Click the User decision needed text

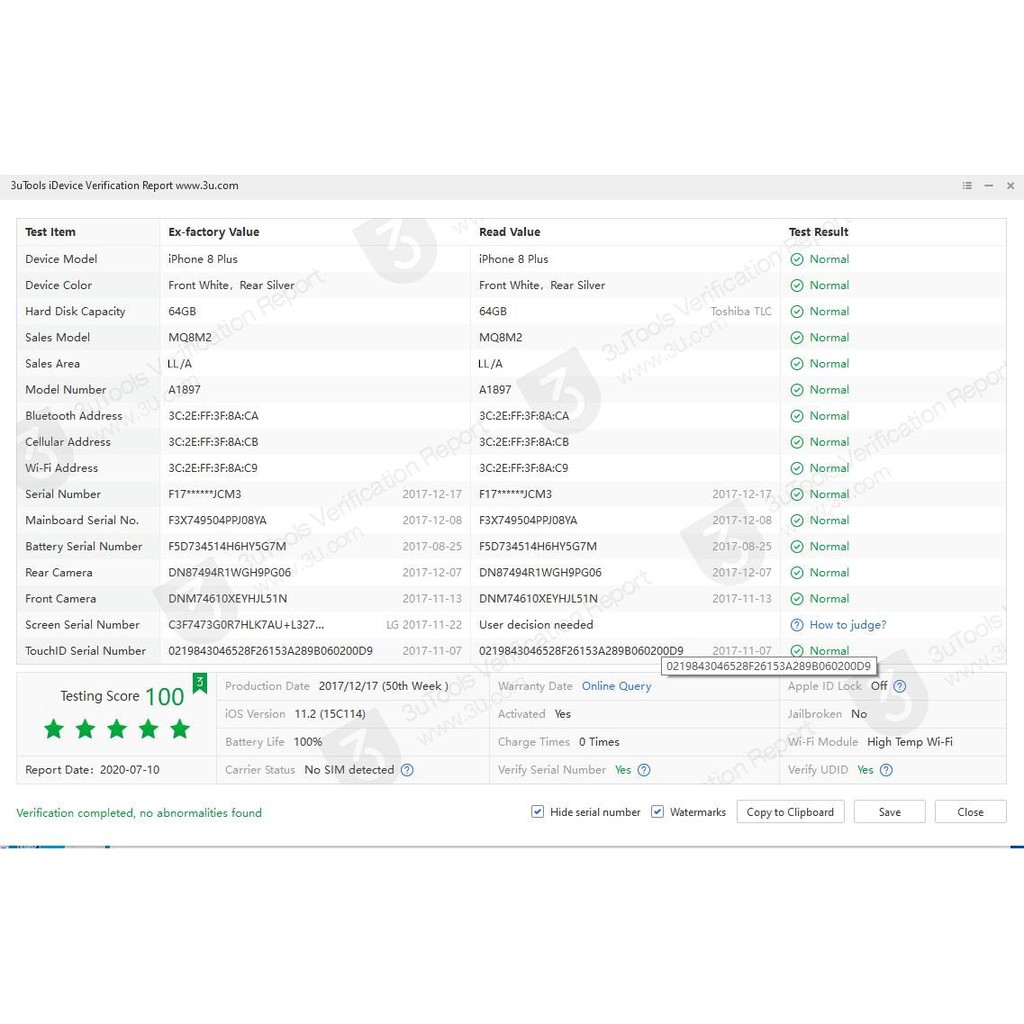click(x=536, y=625)
